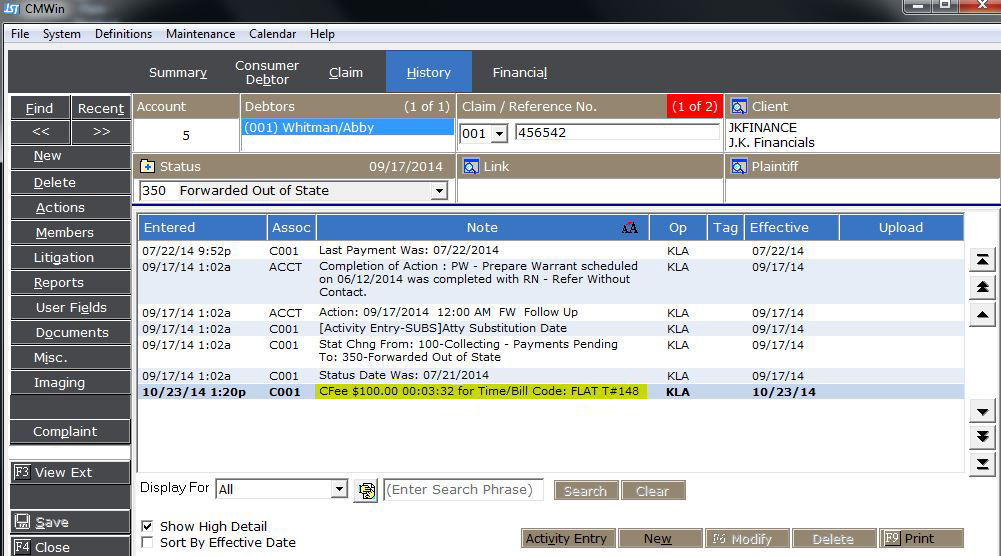Open the File menu
1001x556 pixels.
click(x=20, y=34)
